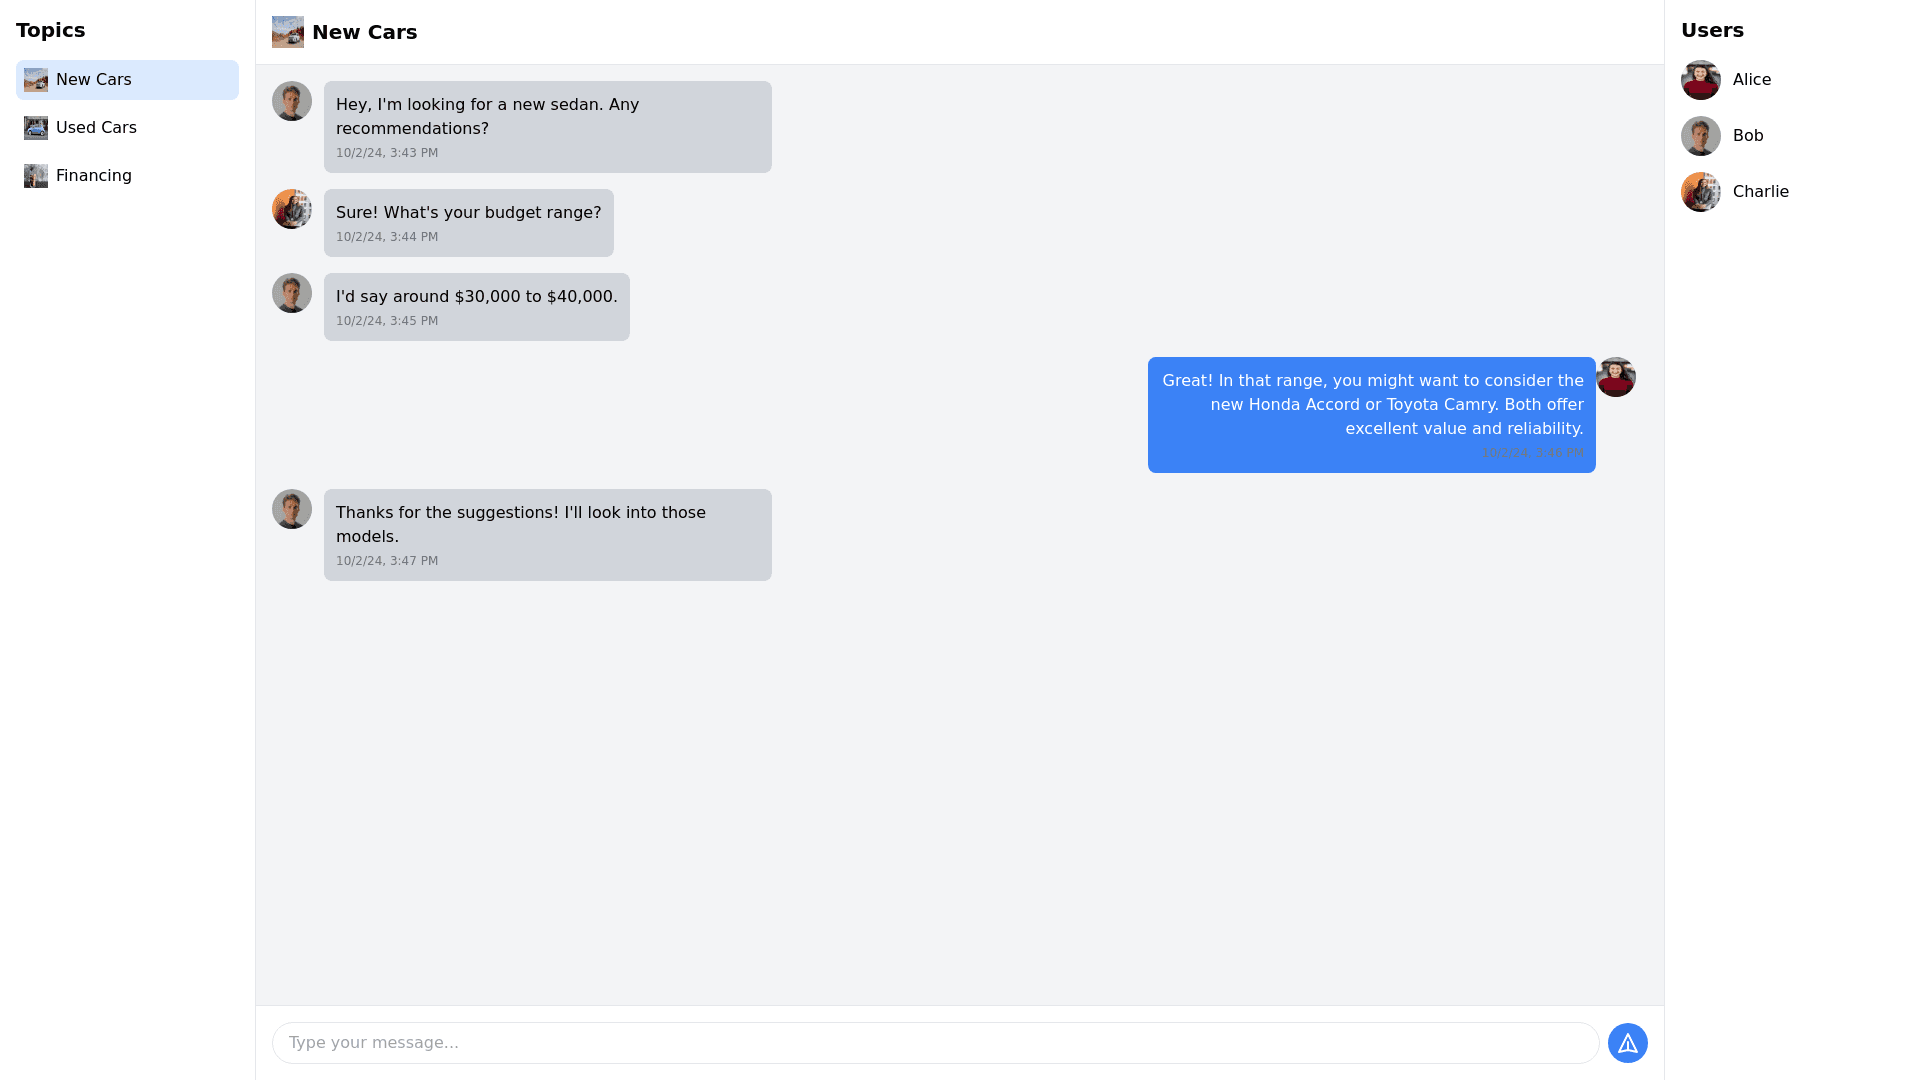This screenshot has width=1920, height=1080.
Task: Select user Bob by name
Action: pyautogui.click(x=1748, y=136)
